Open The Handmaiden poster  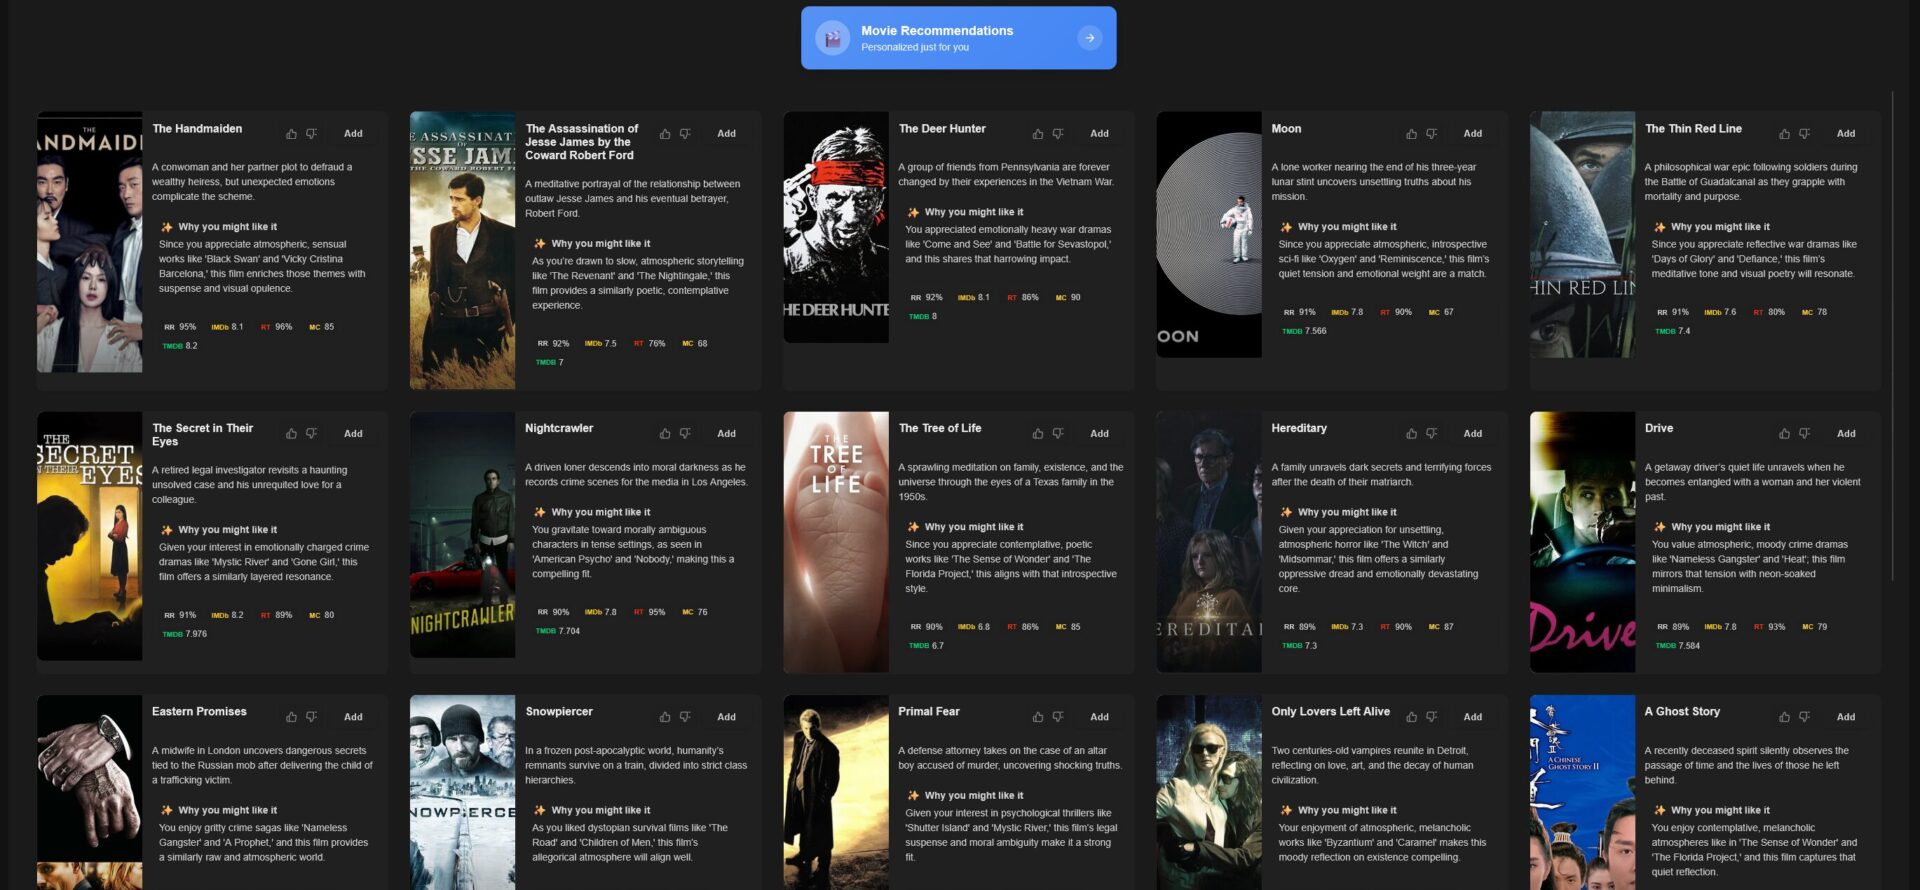click(x=90, y=242)
